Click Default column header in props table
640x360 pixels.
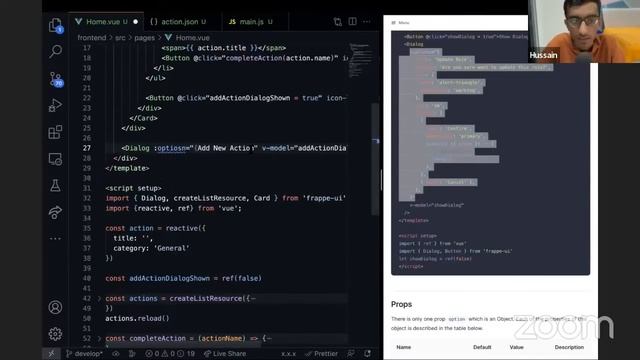[x=482, y=347]
